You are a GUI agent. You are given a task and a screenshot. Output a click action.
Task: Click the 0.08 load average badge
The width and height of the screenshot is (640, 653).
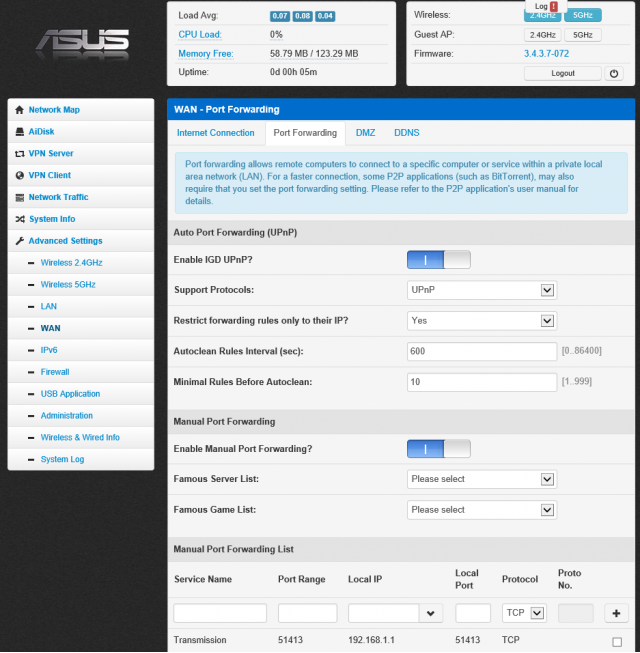302,16
